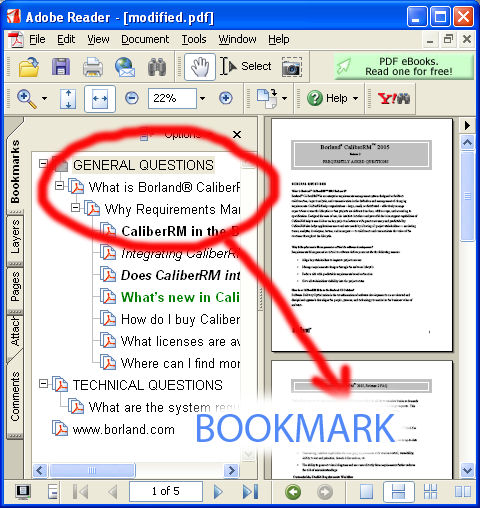Zoom in with the plus button
This screenshot has width=480, height=508.
pos(226,98)
